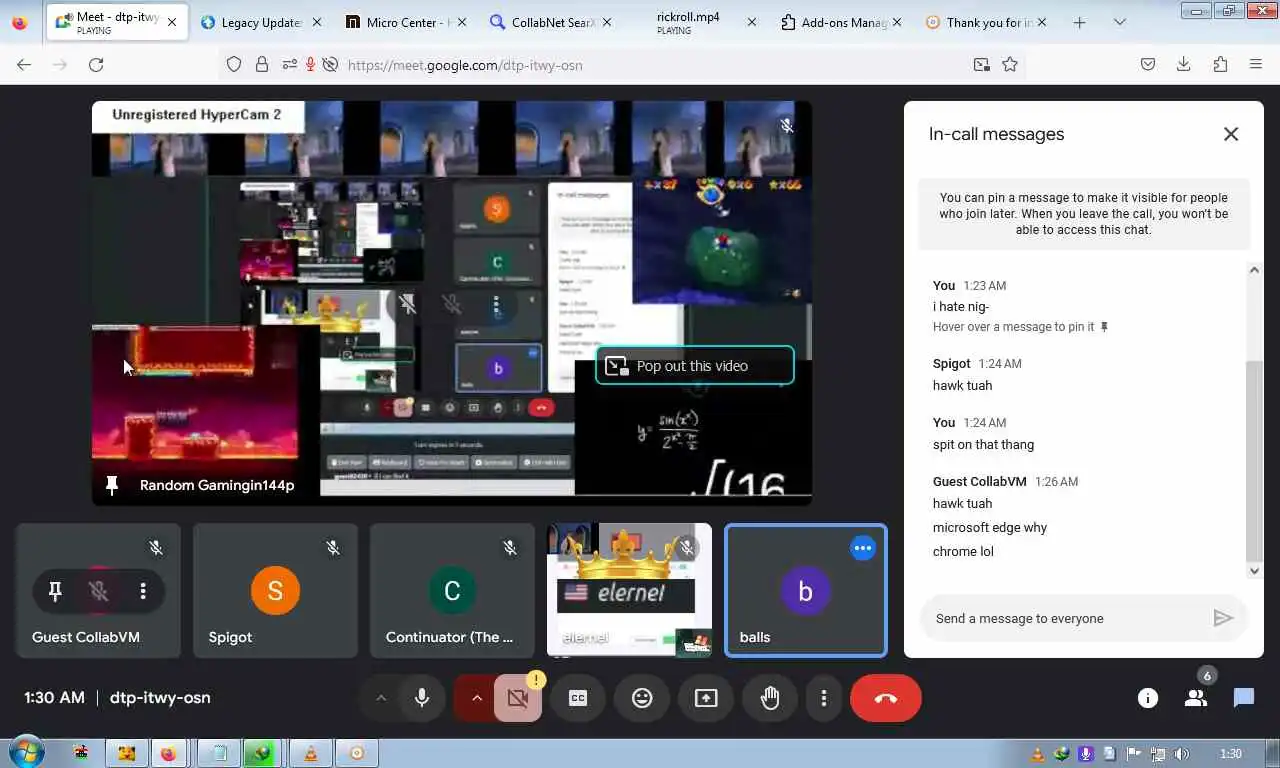This screenshot has height=768, width=1280.
Task: Turn on captions with the CC button
Action: (x=578, y=698)
